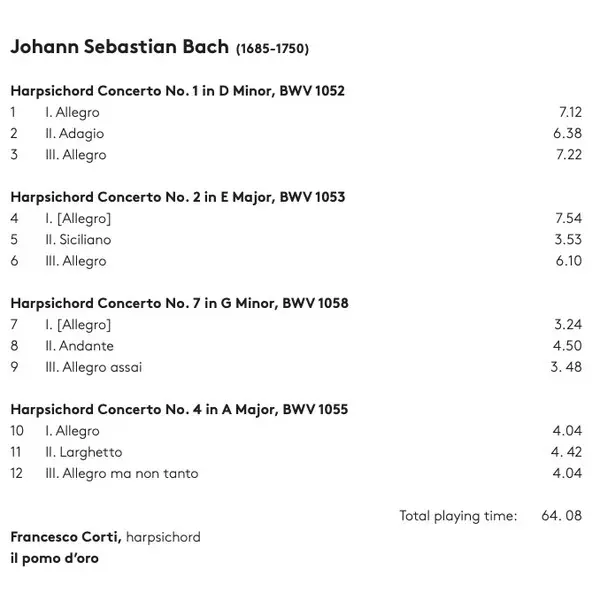The image size is (600, 600).
Task: Open Harpsichord Concerto No. 2 in E Major title
Action: pyautogui.click(x=177, y=197)
